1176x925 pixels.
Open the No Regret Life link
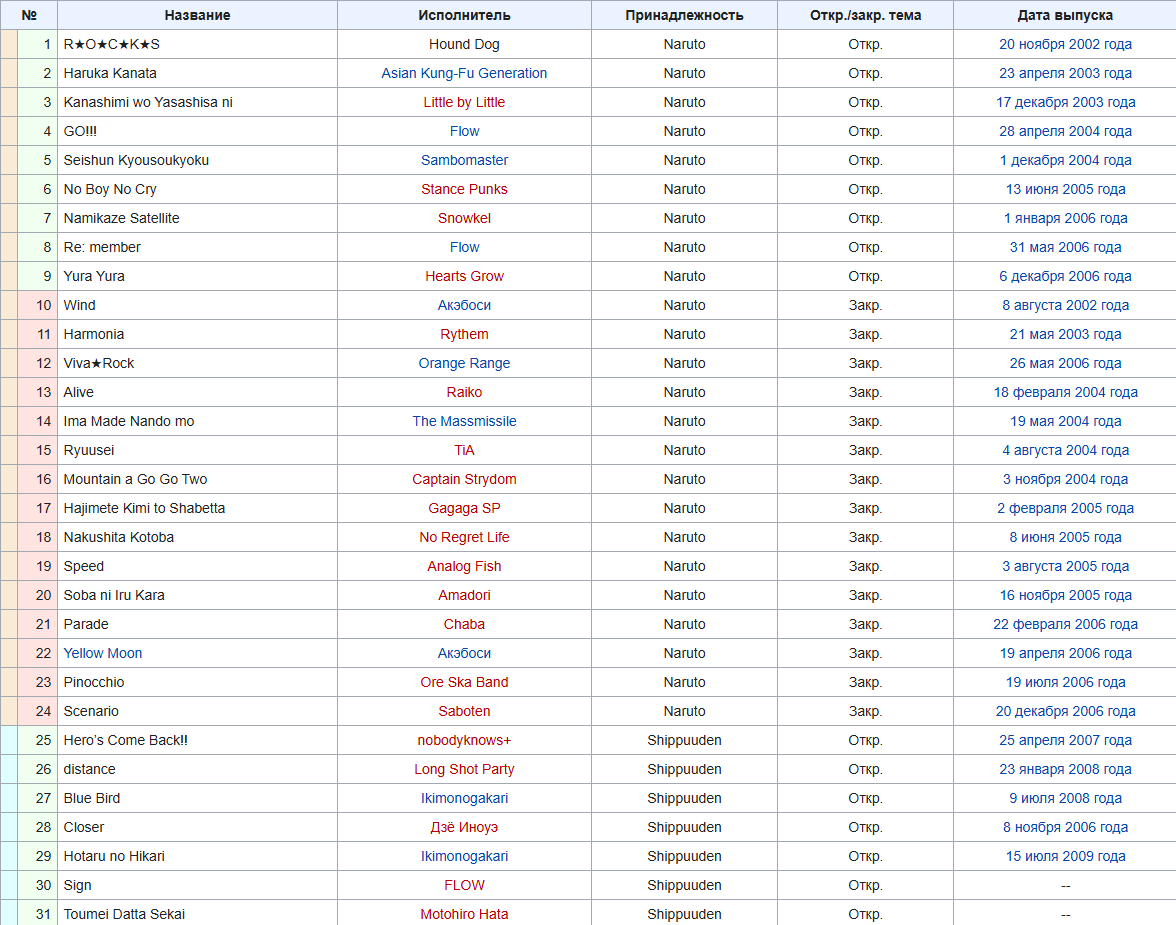point(464,537)
